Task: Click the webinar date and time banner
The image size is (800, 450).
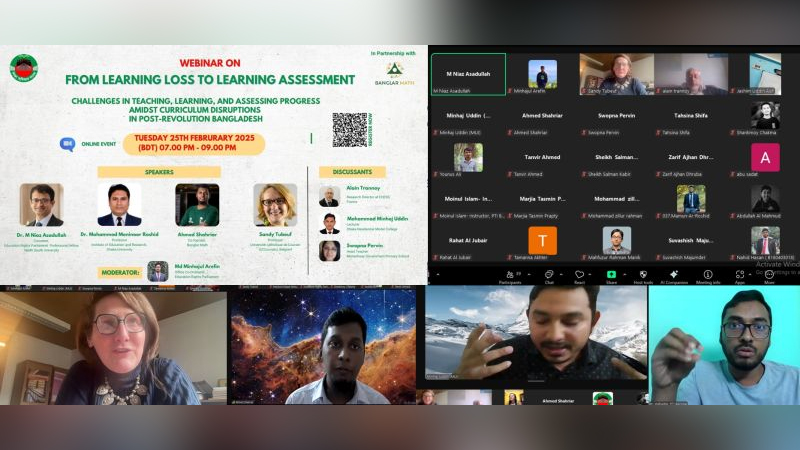Action: [x=194, y=143]
